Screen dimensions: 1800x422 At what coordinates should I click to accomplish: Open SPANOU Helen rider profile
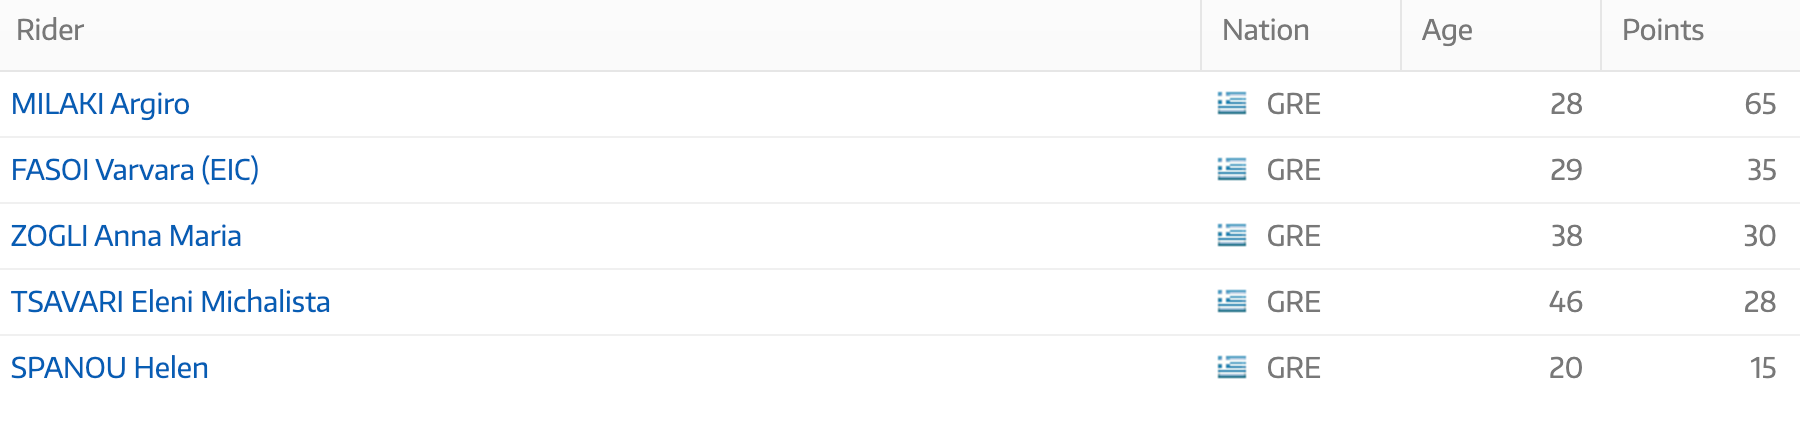point(109,368)
